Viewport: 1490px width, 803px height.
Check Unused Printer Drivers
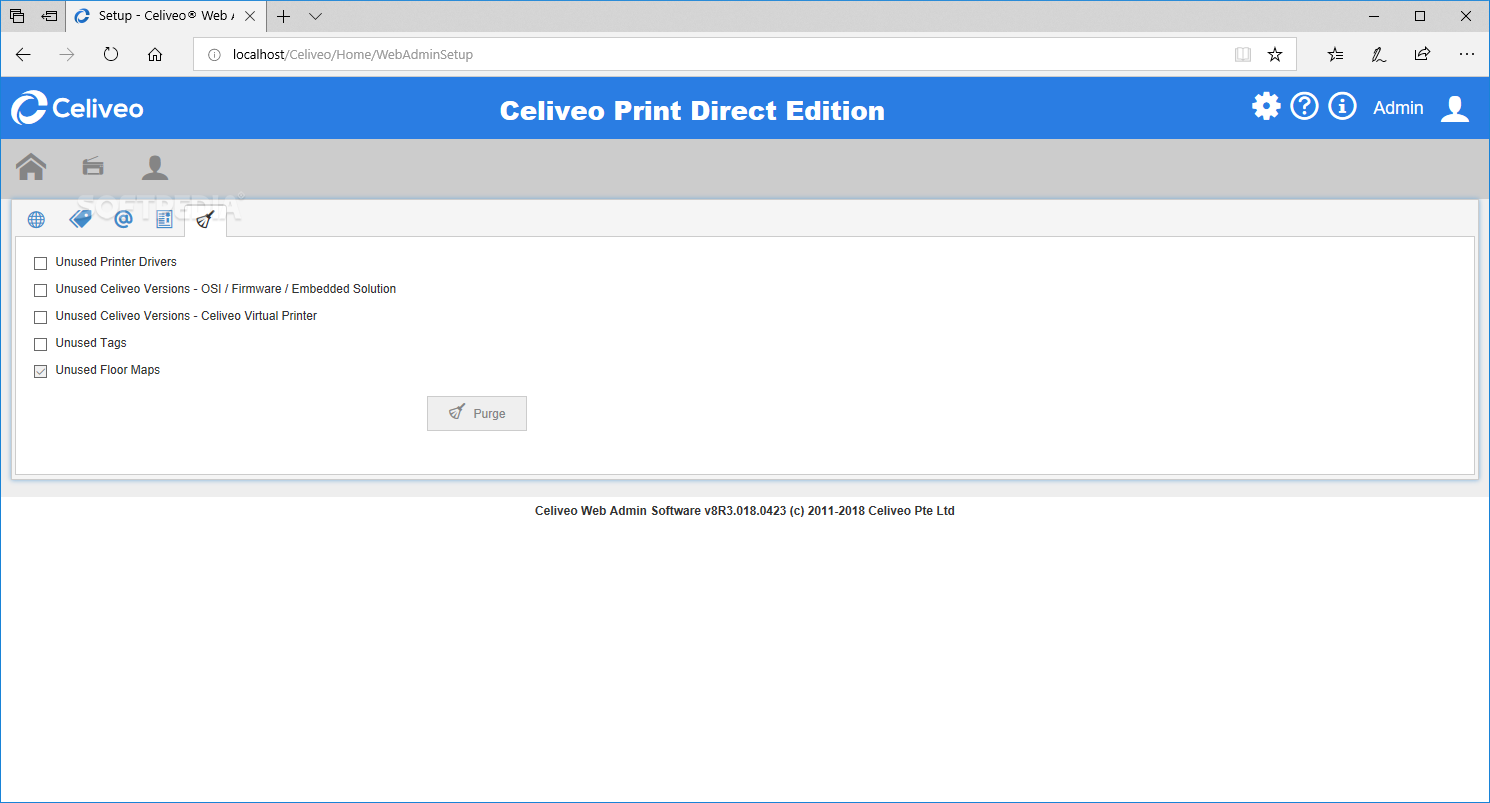tap(41, 263)
